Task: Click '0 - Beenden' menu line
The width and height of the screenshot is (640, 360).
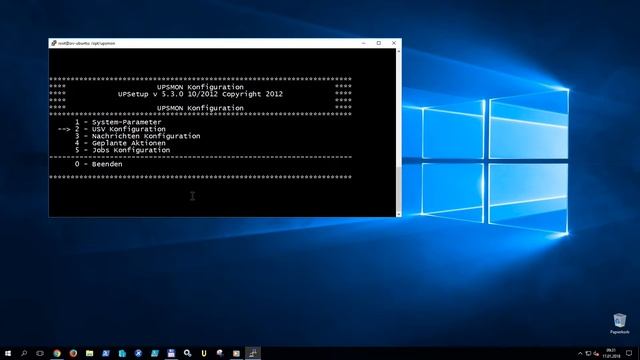Action: (98, 164)
